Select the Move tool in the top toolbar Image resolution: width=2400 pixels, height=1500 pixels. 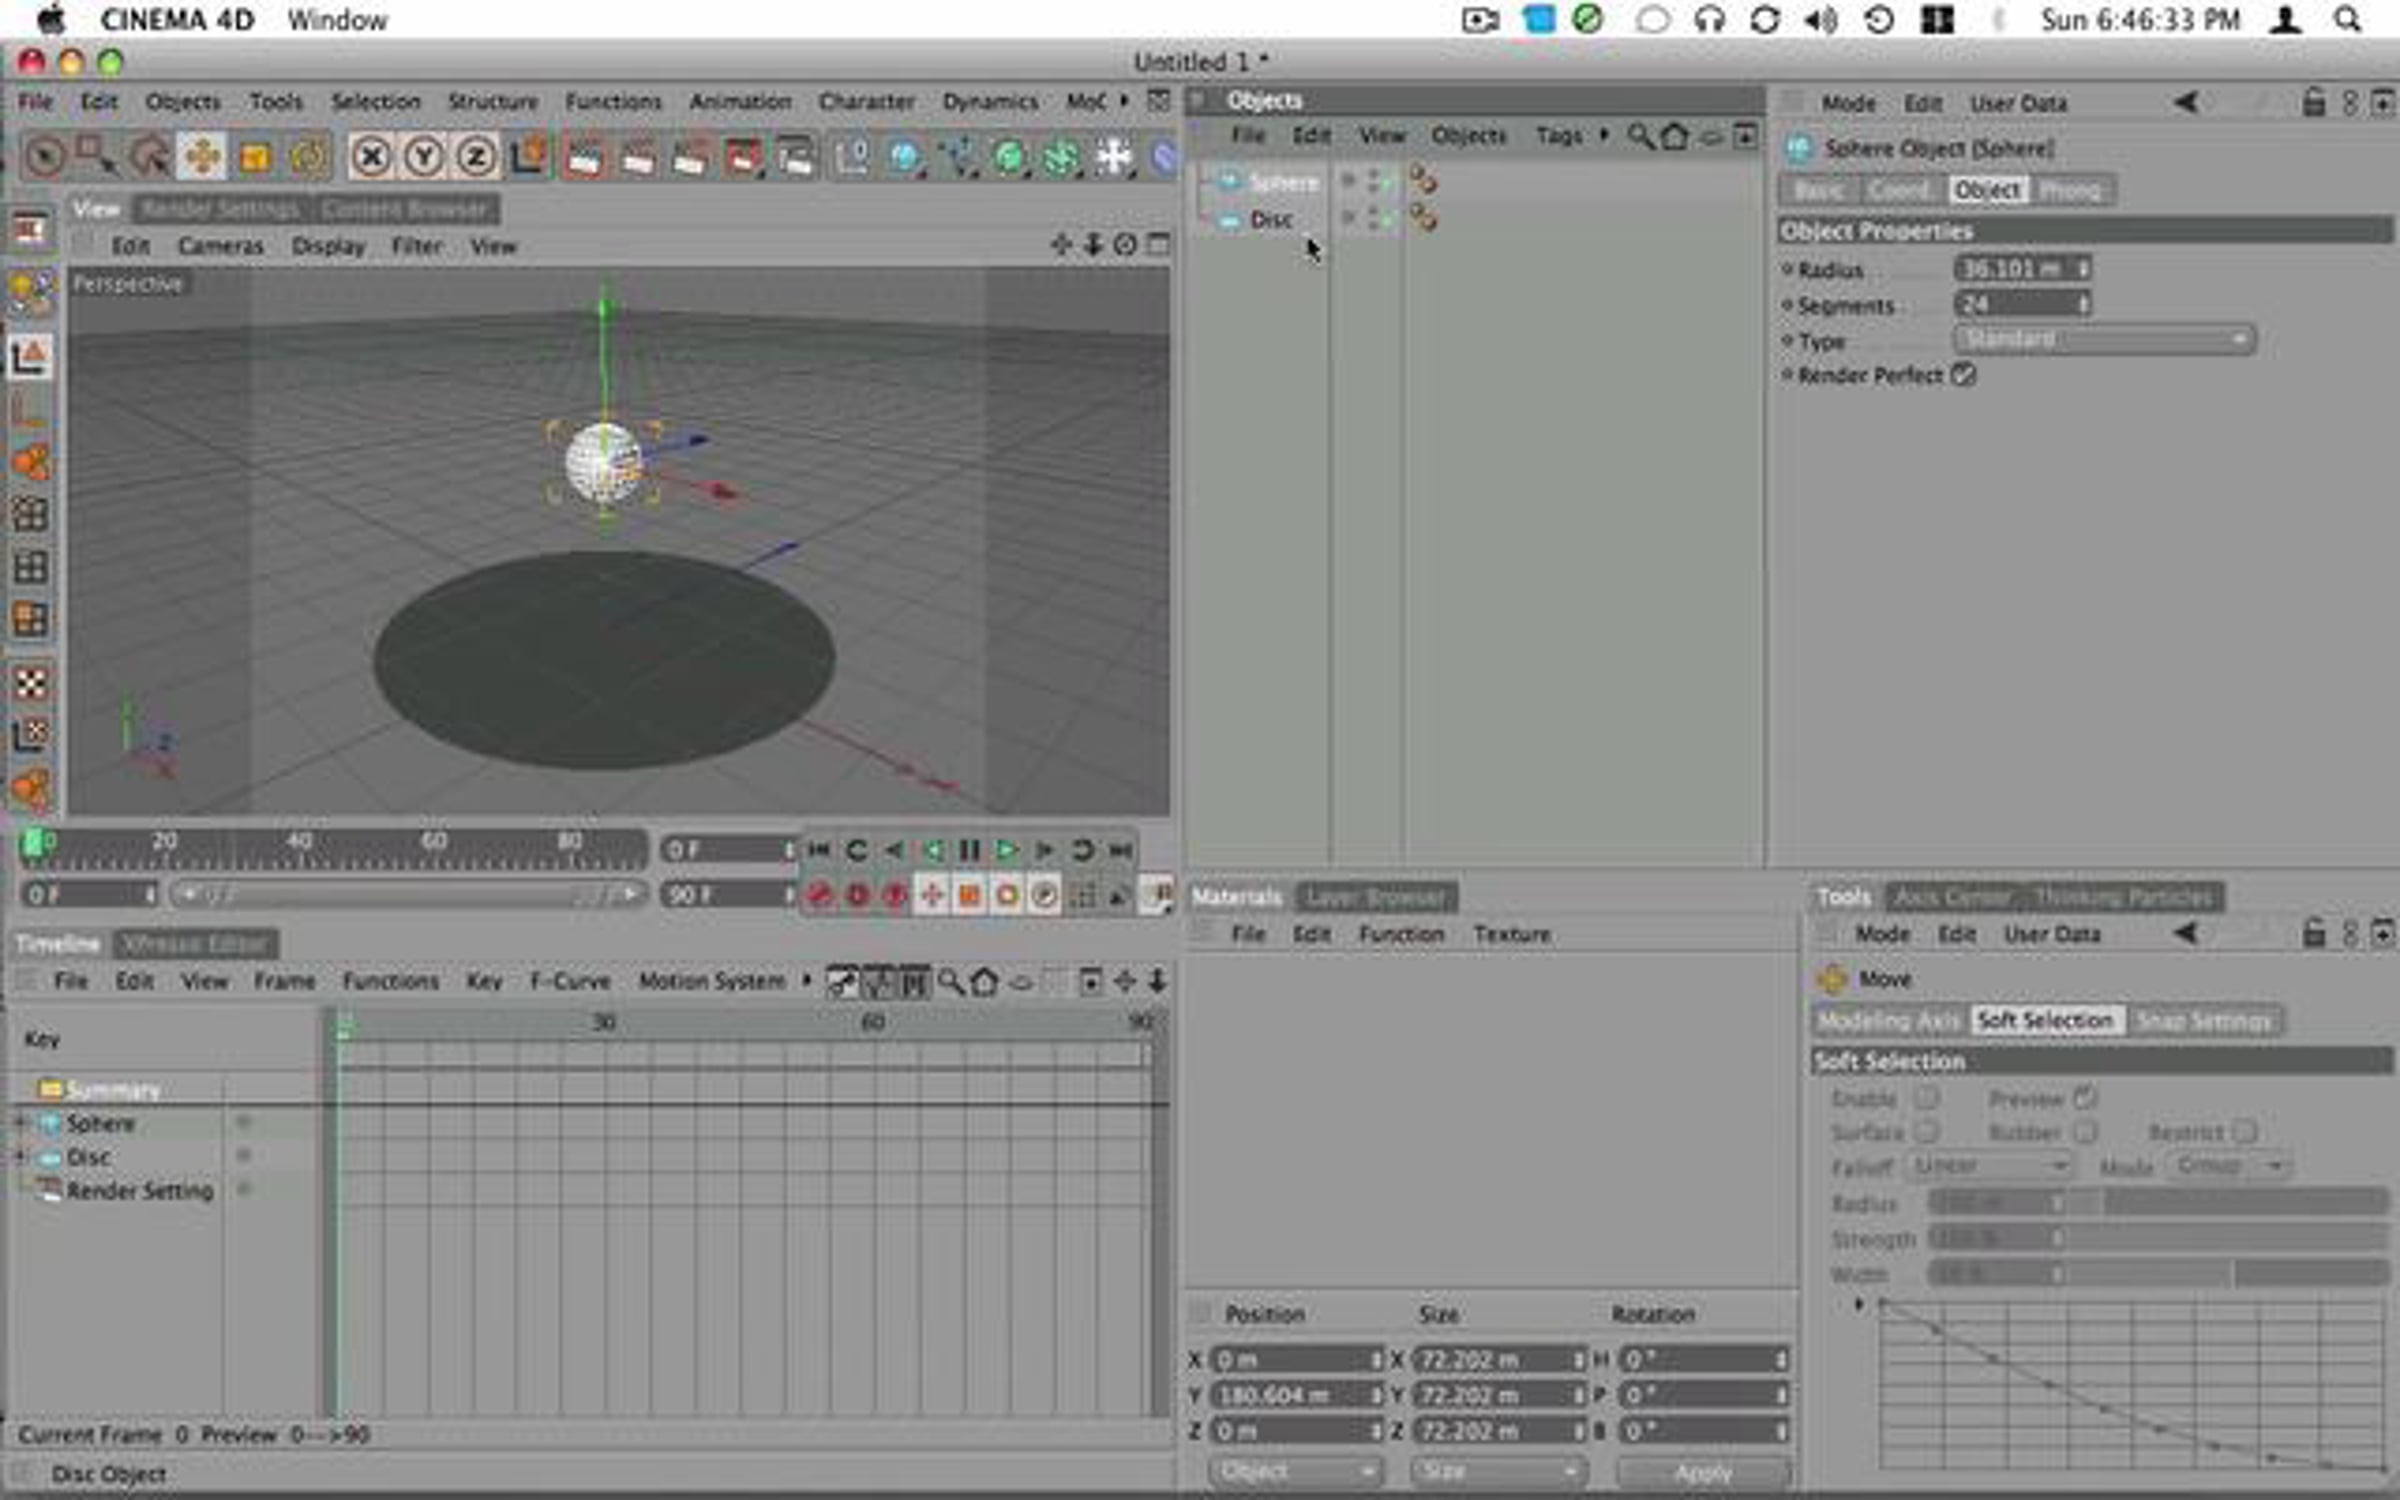(201, 157)
